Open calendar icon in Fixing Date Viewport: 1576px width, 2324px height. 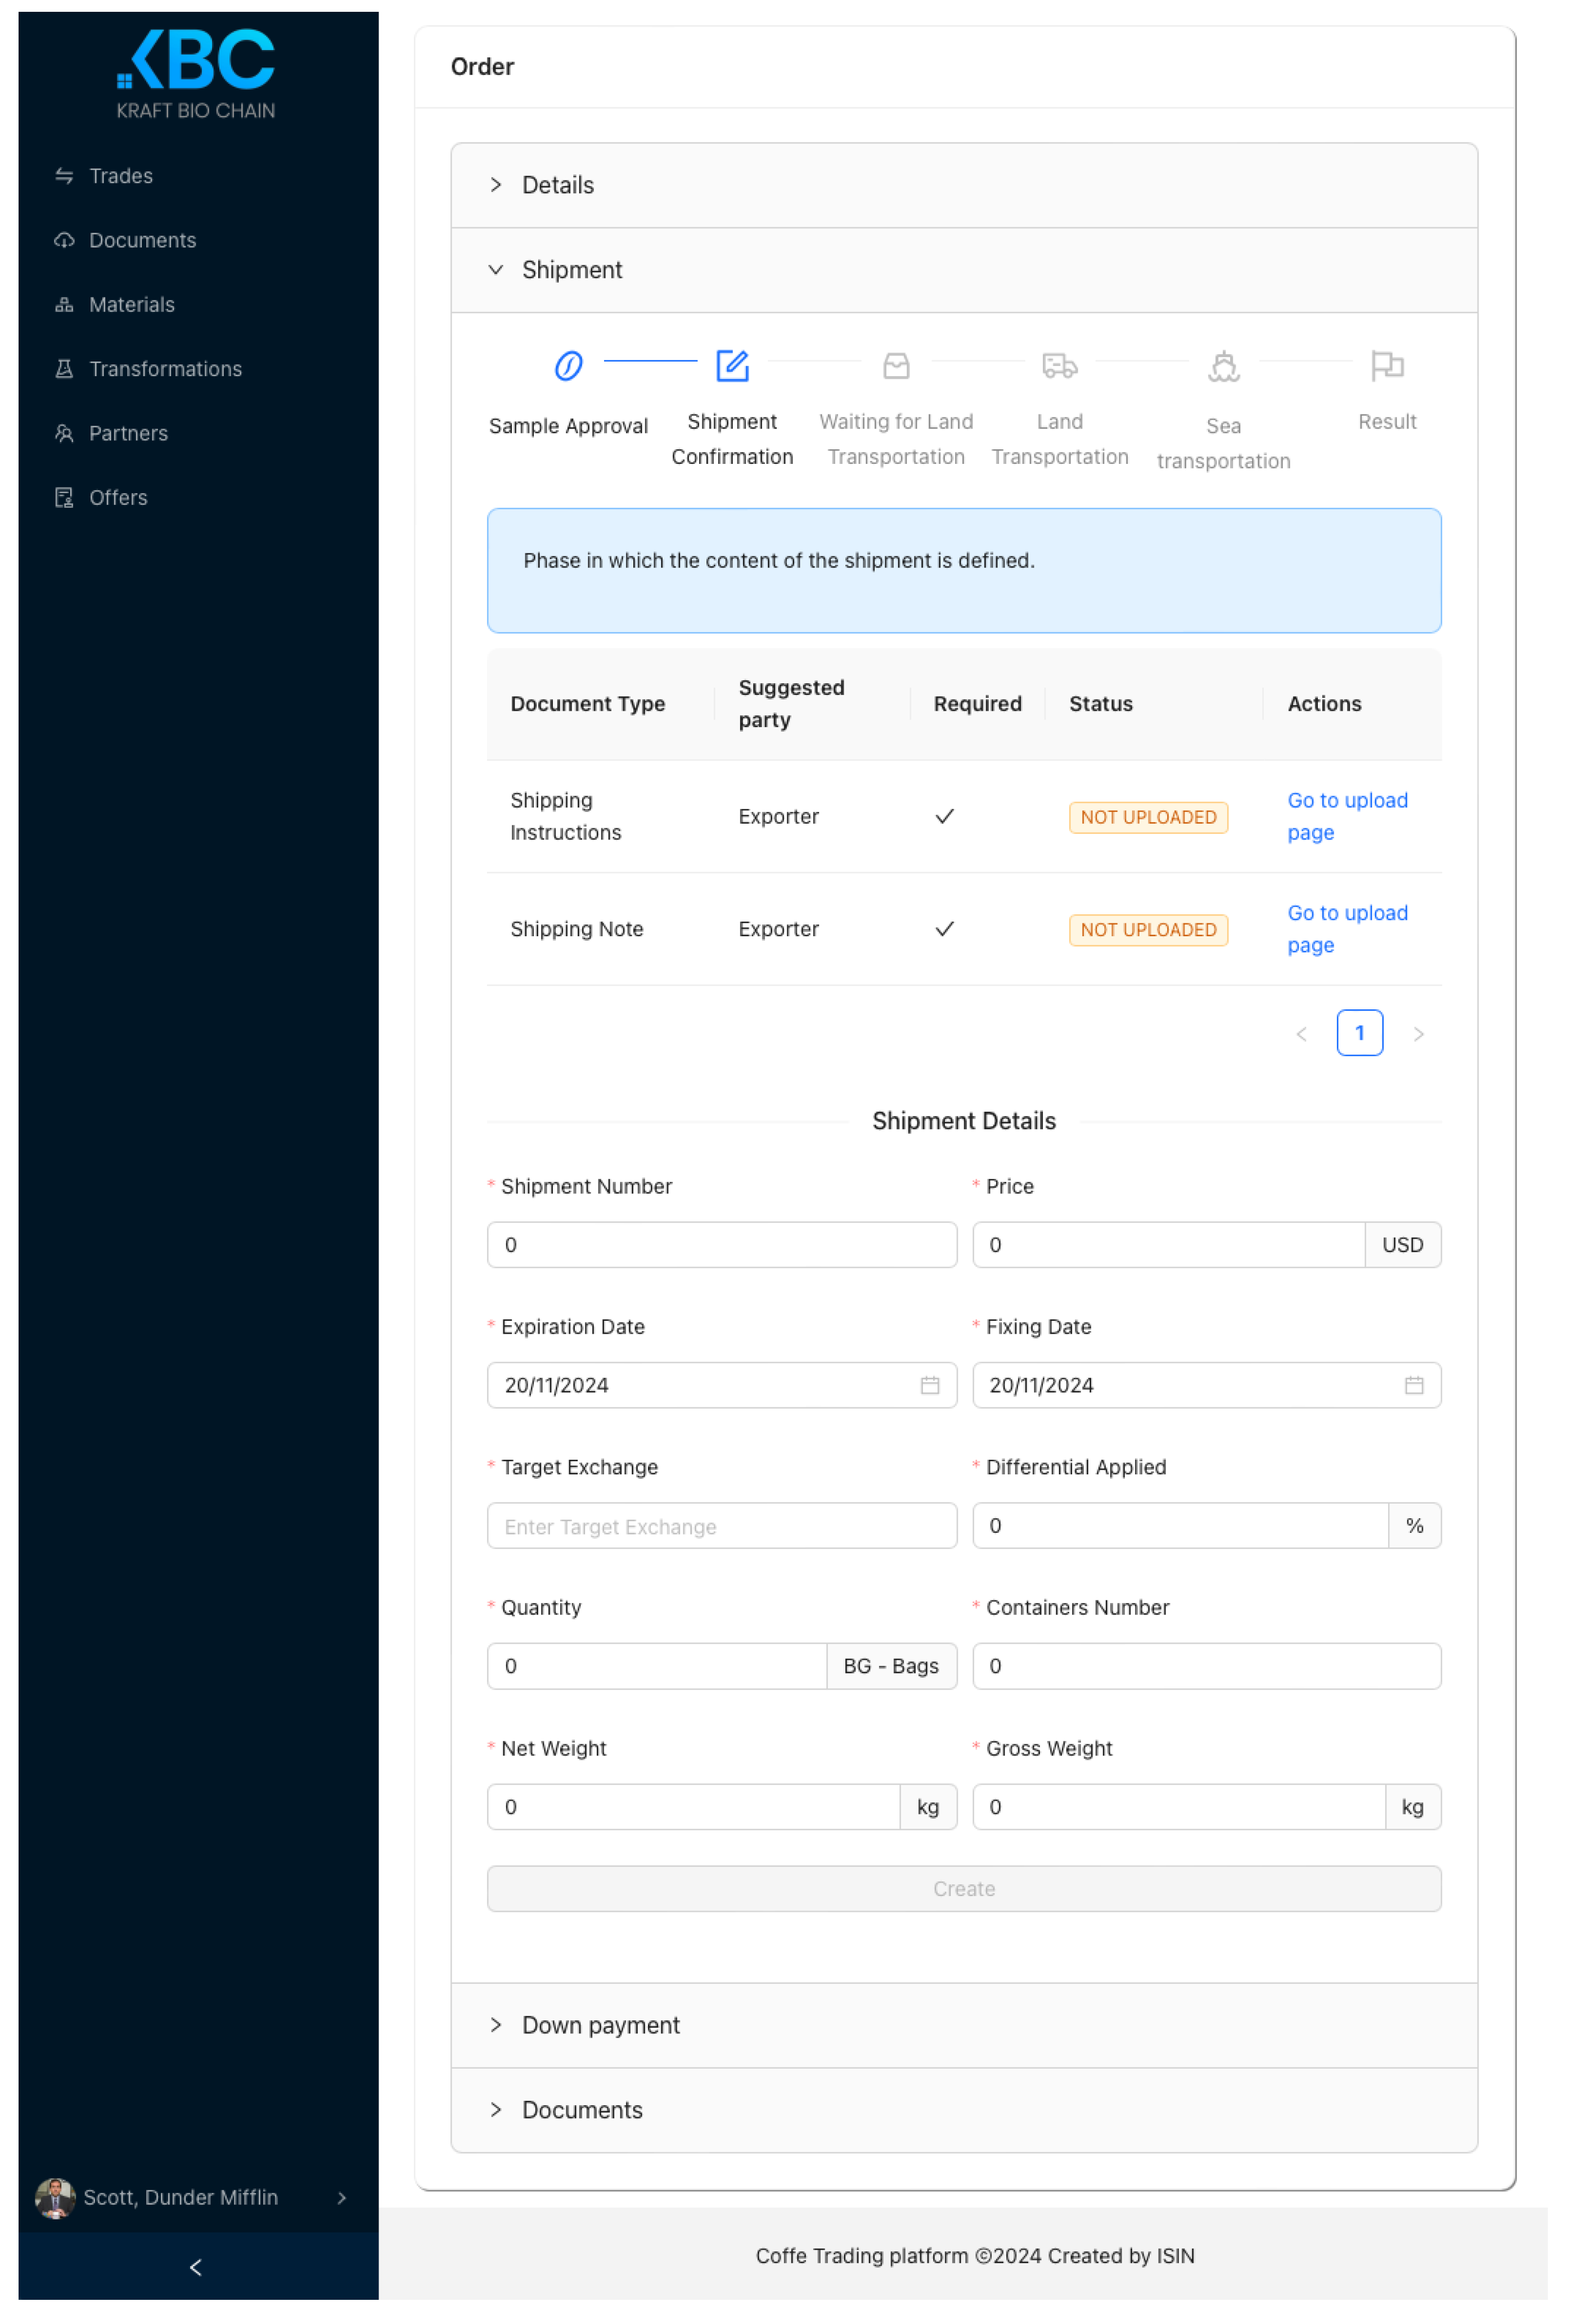click(1413, 1385)
